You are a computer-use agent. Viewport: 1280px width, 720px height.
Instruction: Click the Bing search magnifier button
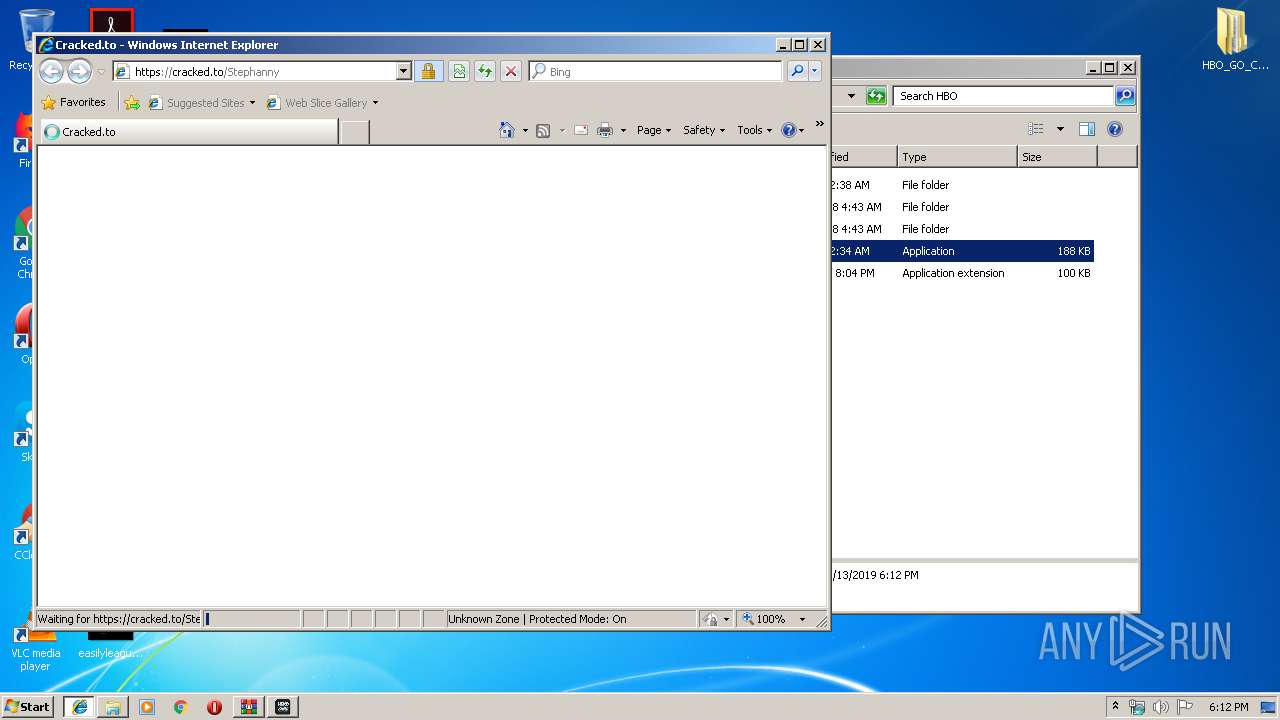797,71
